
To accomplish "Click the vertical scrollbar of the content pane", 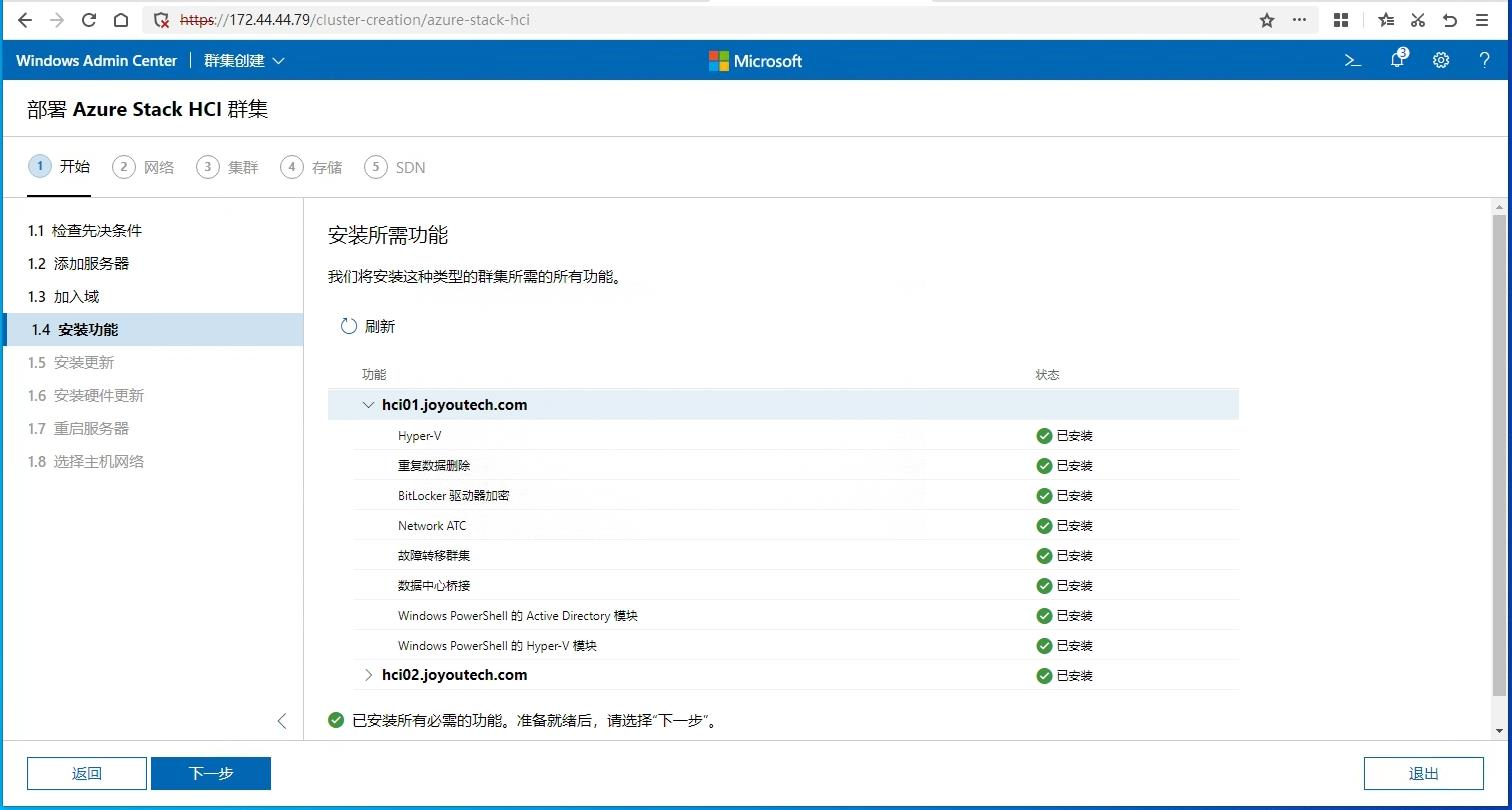I will (x=1498, y=455).
